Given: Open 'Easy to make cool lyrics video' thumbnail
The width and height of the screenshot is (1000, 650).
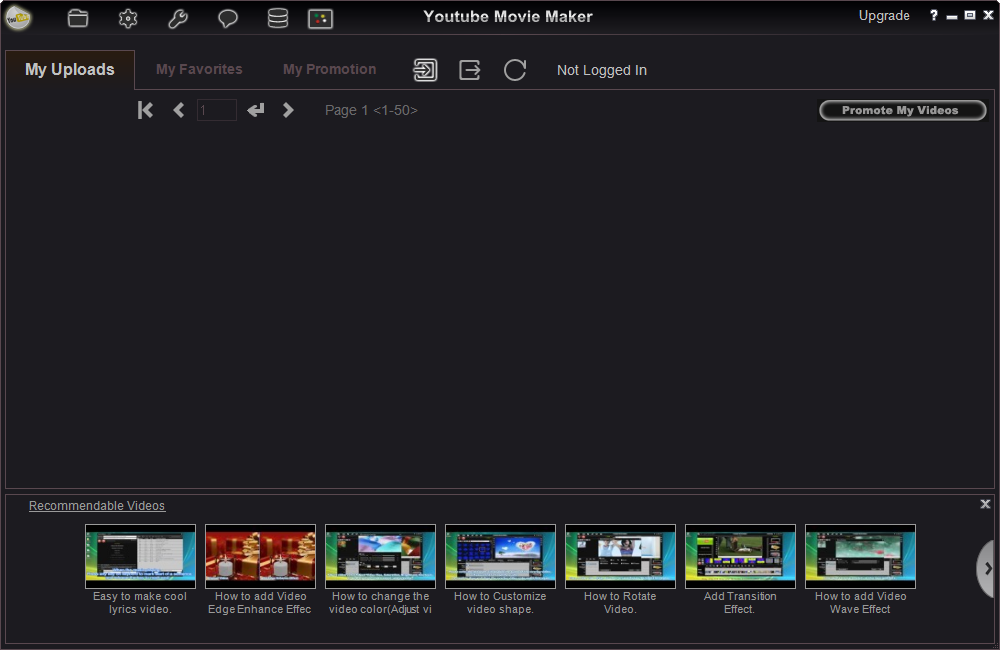Looking at the screenshot, I should coord(140,556).
